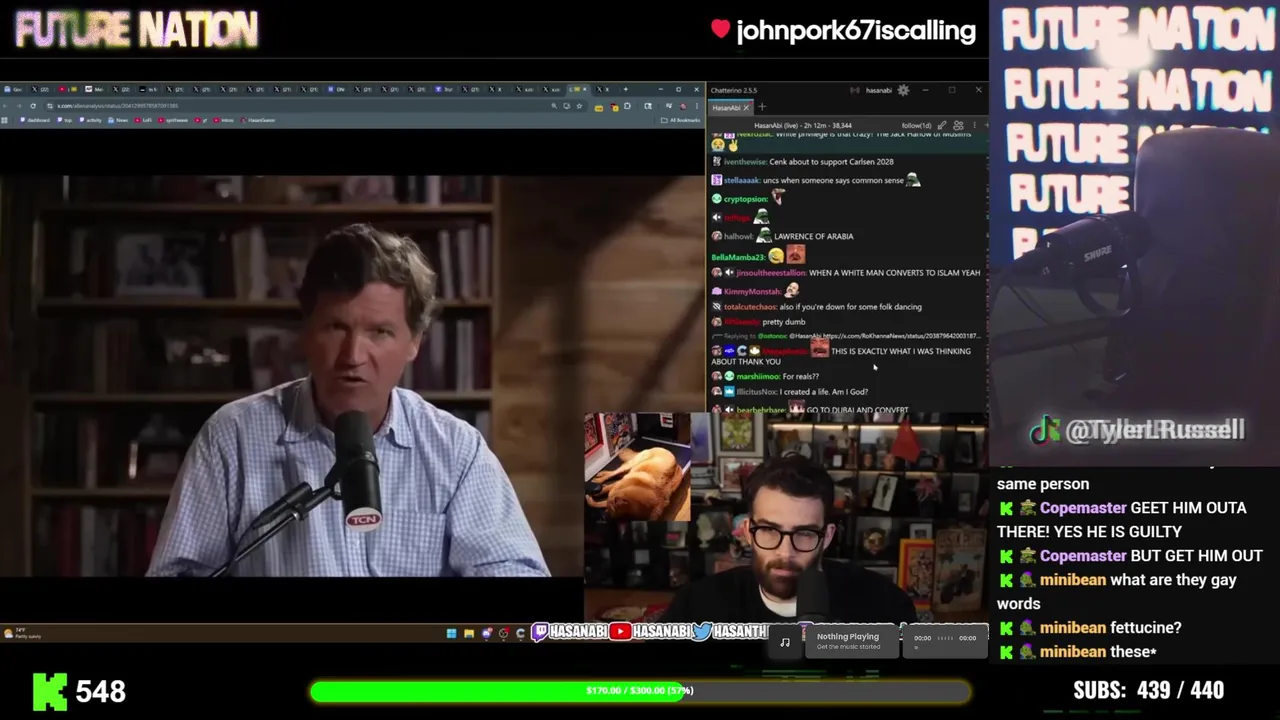Click the Kick logo beside 548
This screenshot has height=720, width=1280.
pyautogui.click(x=49, y=691)
